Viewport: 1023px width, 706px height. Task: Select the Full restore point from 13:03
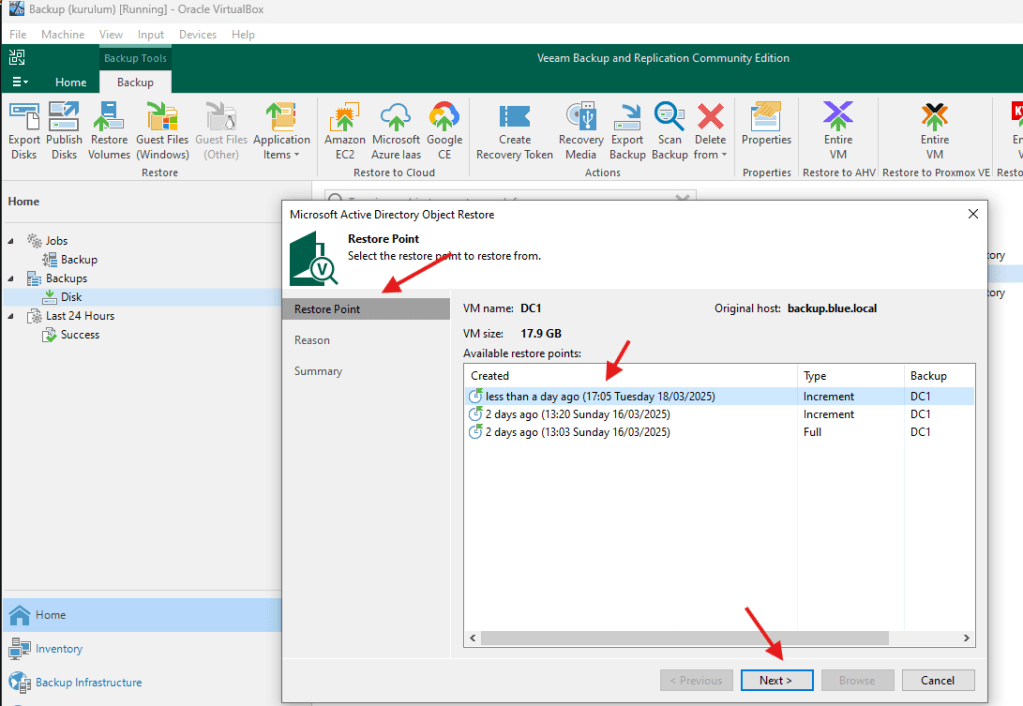pyautogui.click(x=577, y=432)
